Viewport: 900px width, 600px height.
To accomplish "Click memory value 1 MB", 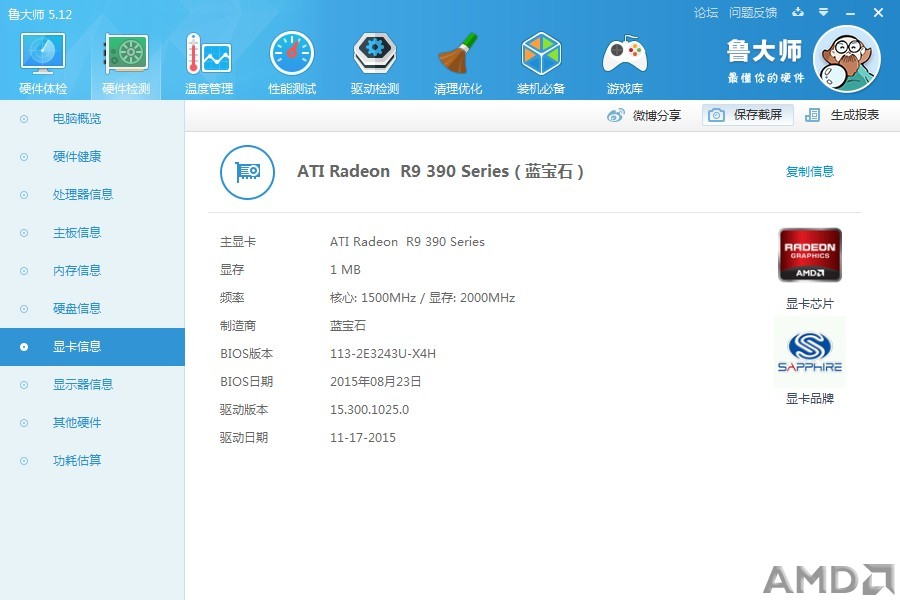I will click(x=345, y=270).
